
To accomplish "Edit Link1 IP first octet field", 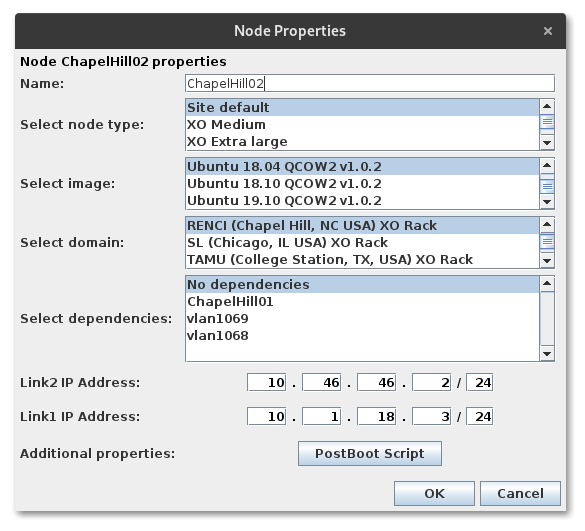I will tap(266, 416).
